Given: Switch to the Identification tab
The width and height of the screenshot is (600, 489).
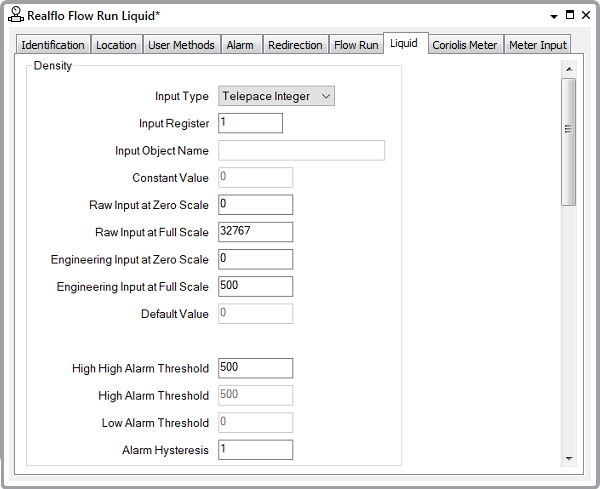Looking at the screenshot, I should click(x=53, y=45).
